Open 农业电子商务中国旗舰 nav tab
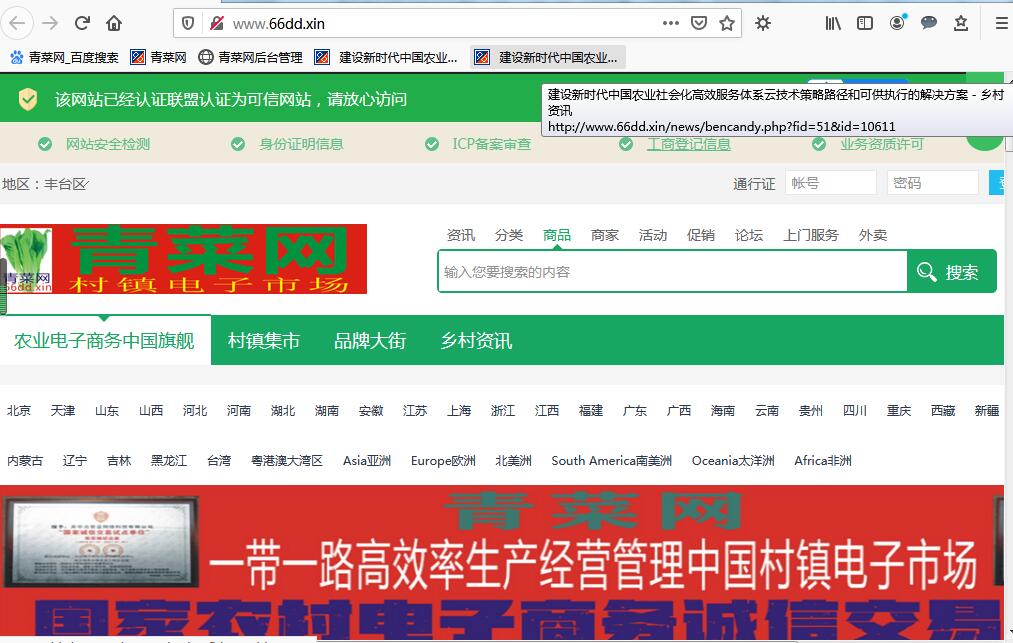Screen dimensions: 1013x643 104,341
